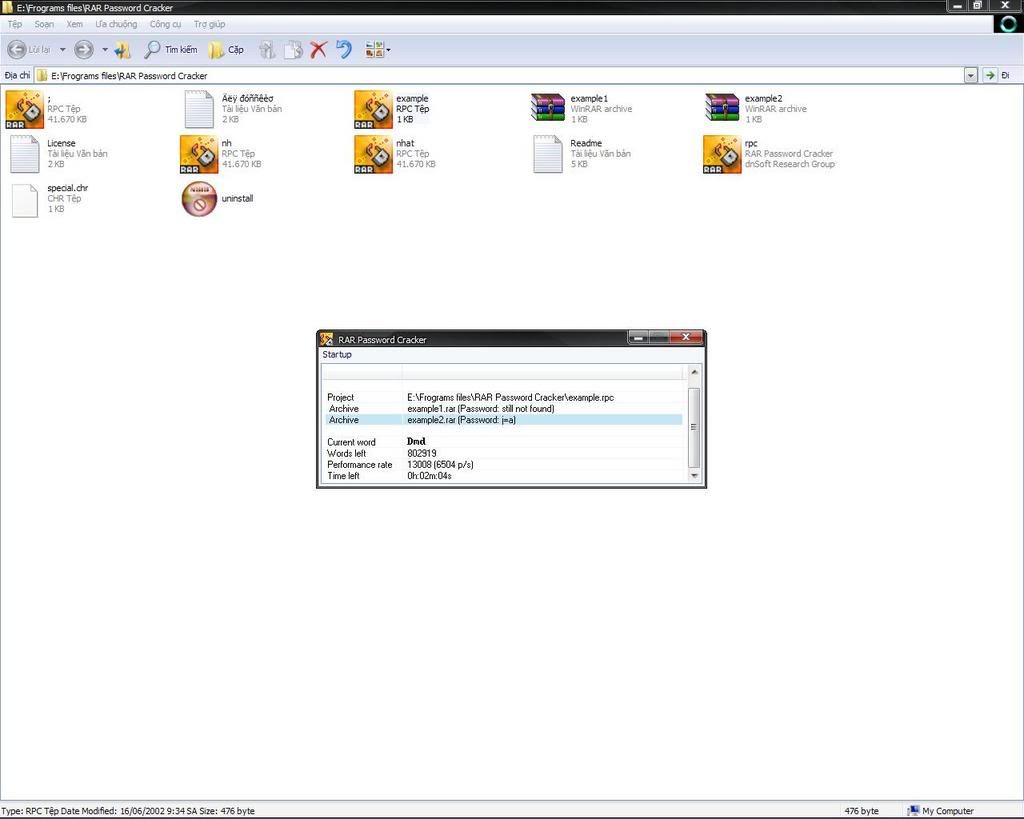Open the Views dropdown button

377,50
